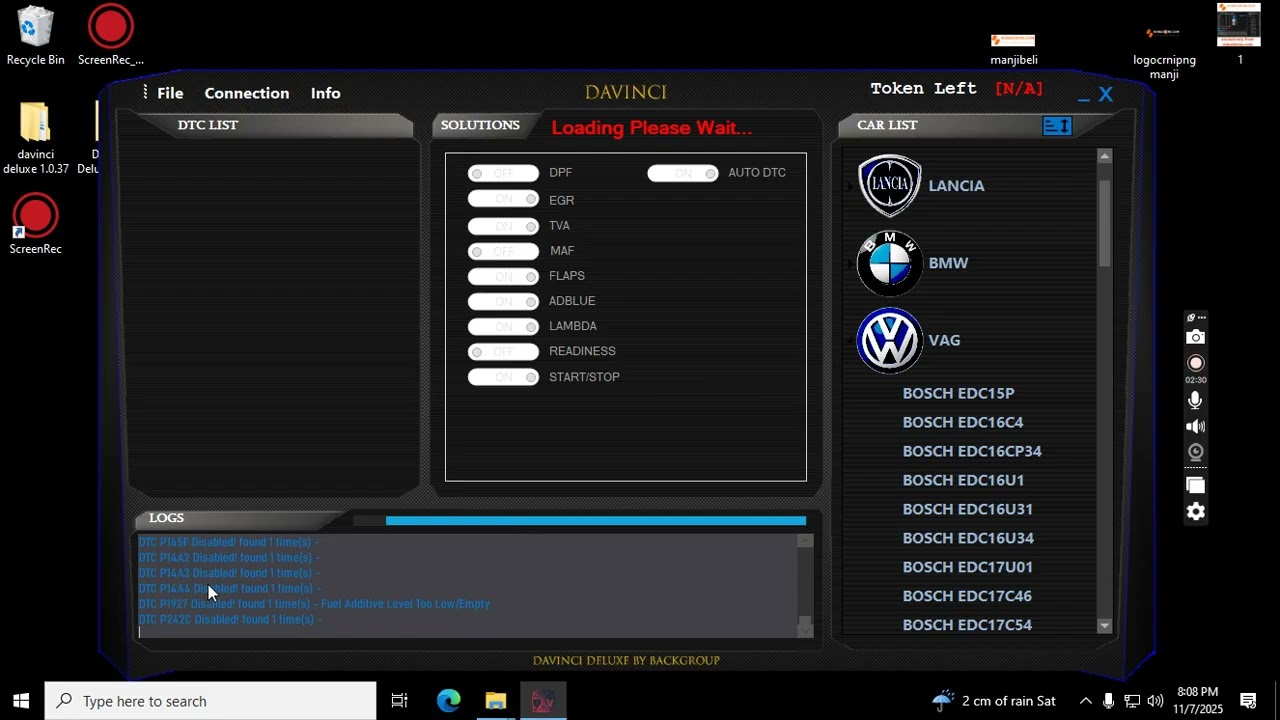Open the ScreenRec_ desktop icon at top

tap(110, 35)
